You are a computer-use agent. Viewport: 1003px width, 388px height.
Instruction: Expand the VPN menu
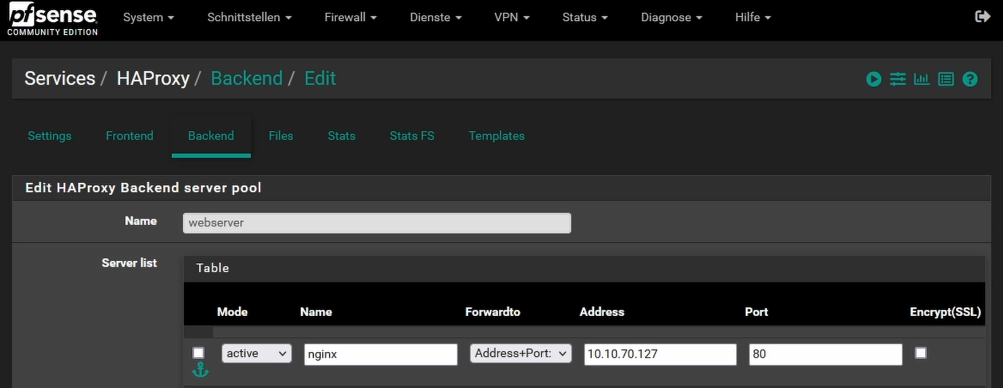(512, 18)
